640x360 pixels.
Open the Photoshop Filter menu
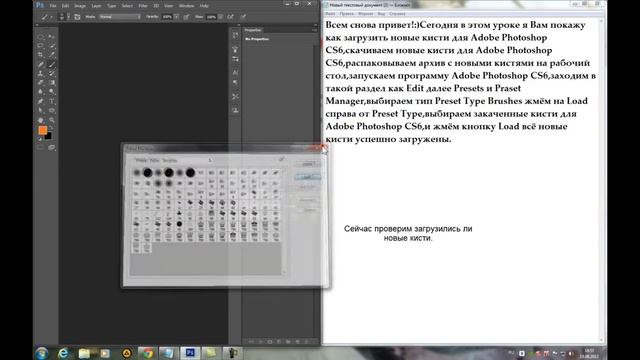click(x=143, y=6)
